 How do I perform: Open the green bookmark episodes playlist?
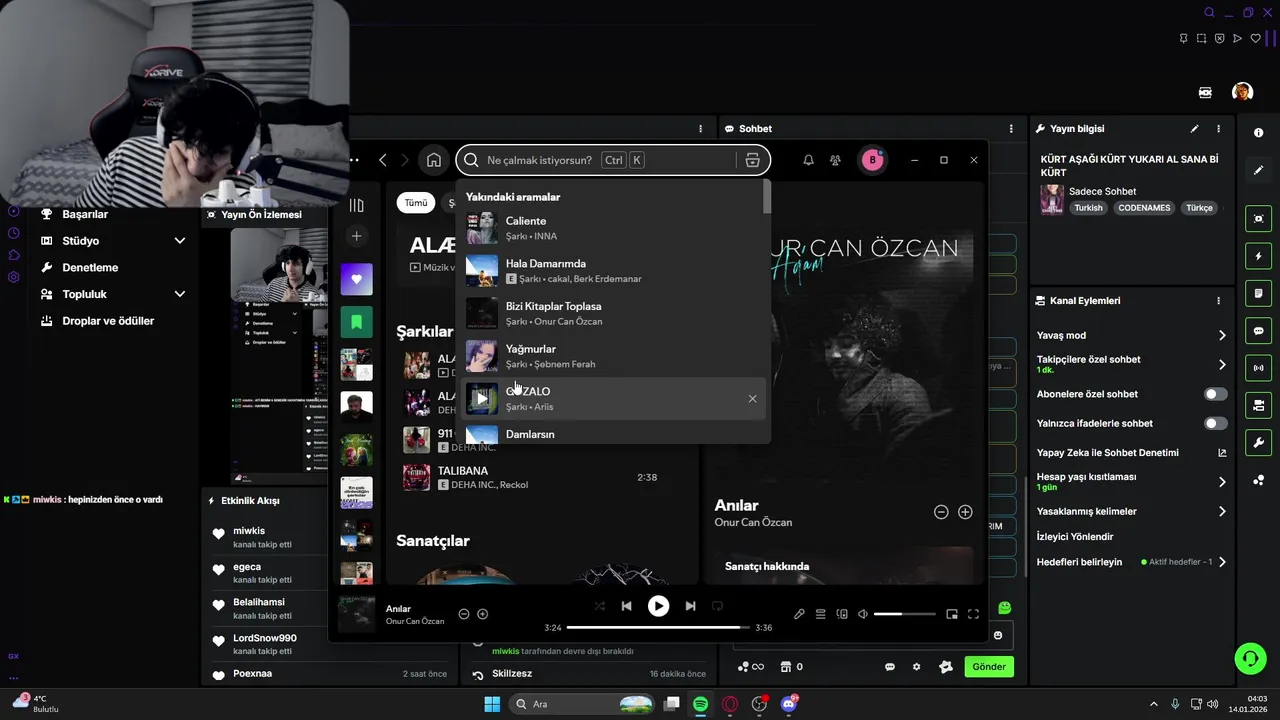356,322
